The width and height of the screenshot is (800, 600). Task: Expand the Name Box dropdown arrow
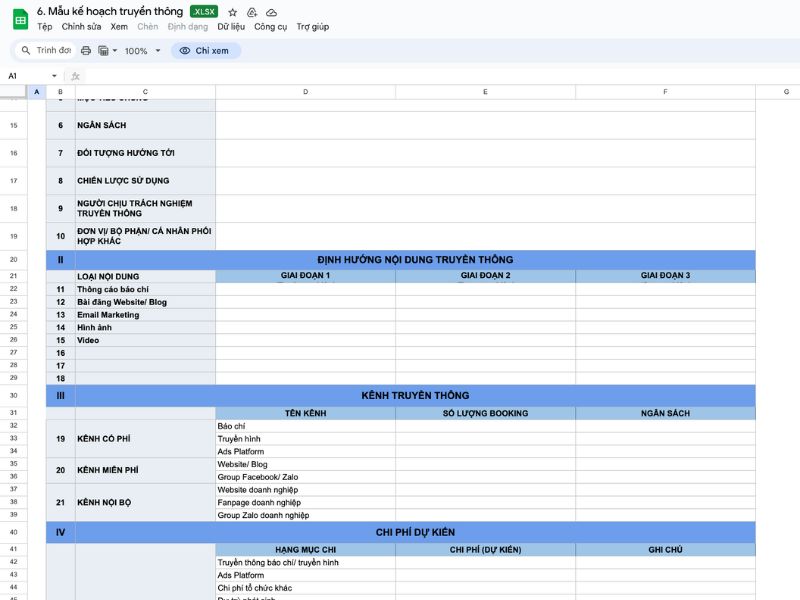pos(54,76)
